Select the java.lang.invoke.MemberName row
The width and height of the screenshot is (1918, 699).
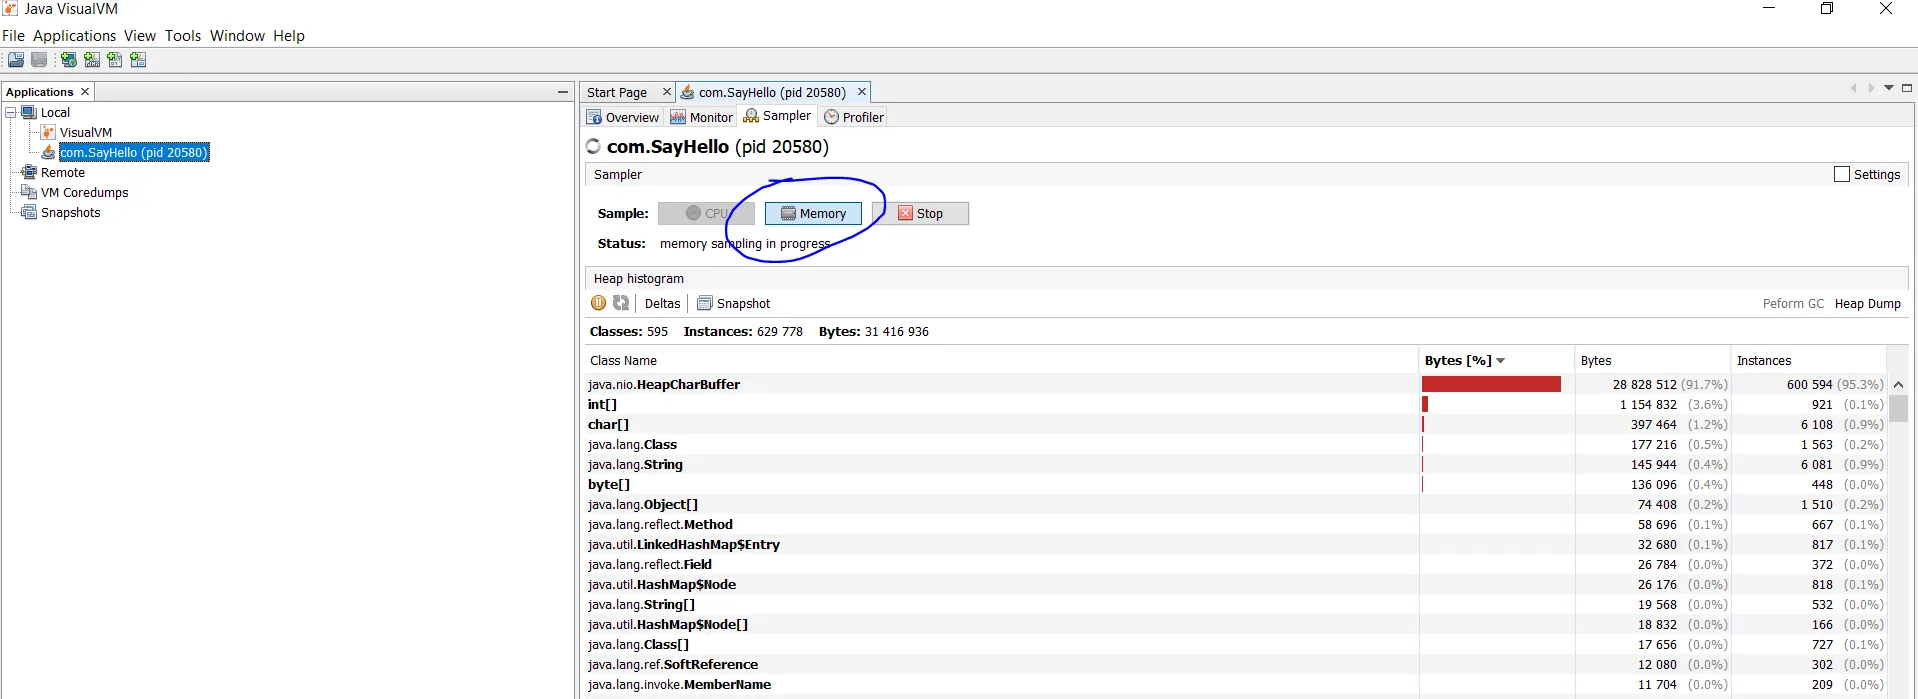click(x=1236, y=684)
